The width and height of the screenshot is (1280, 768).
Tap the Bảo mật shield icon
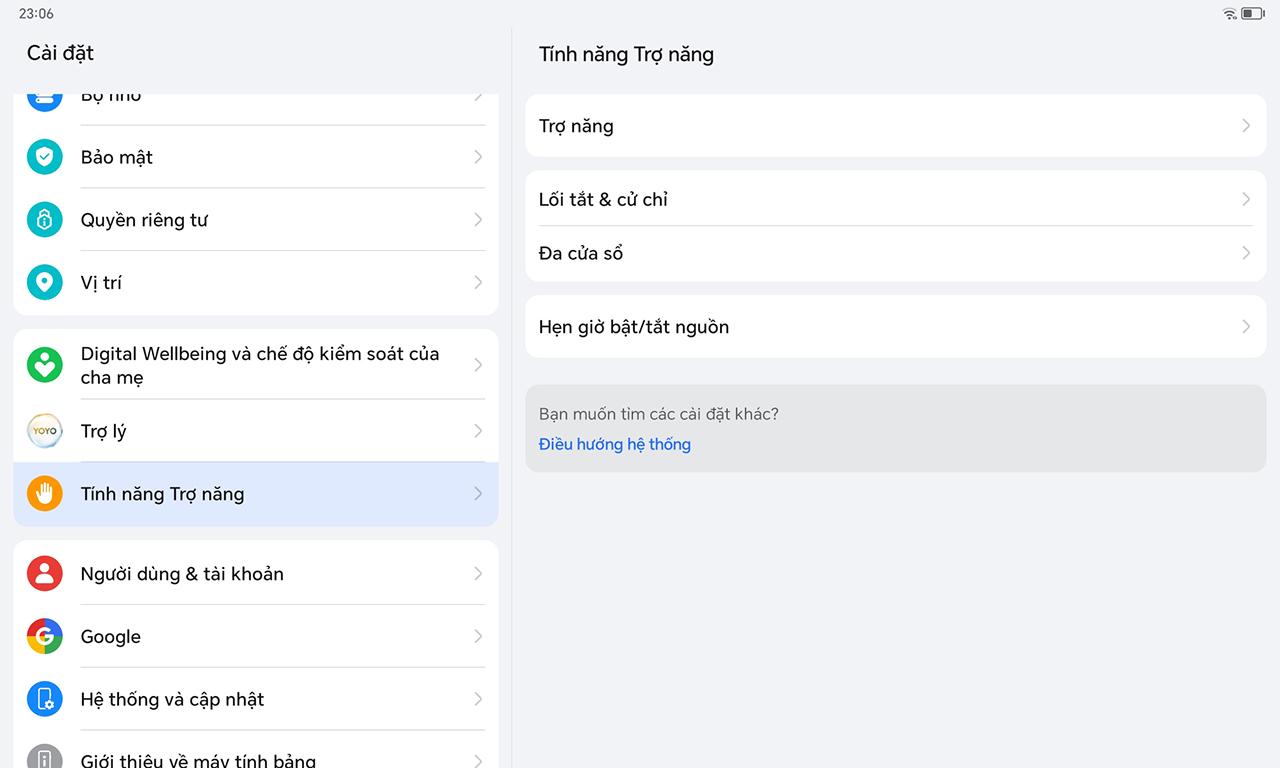tap(44, 157)
